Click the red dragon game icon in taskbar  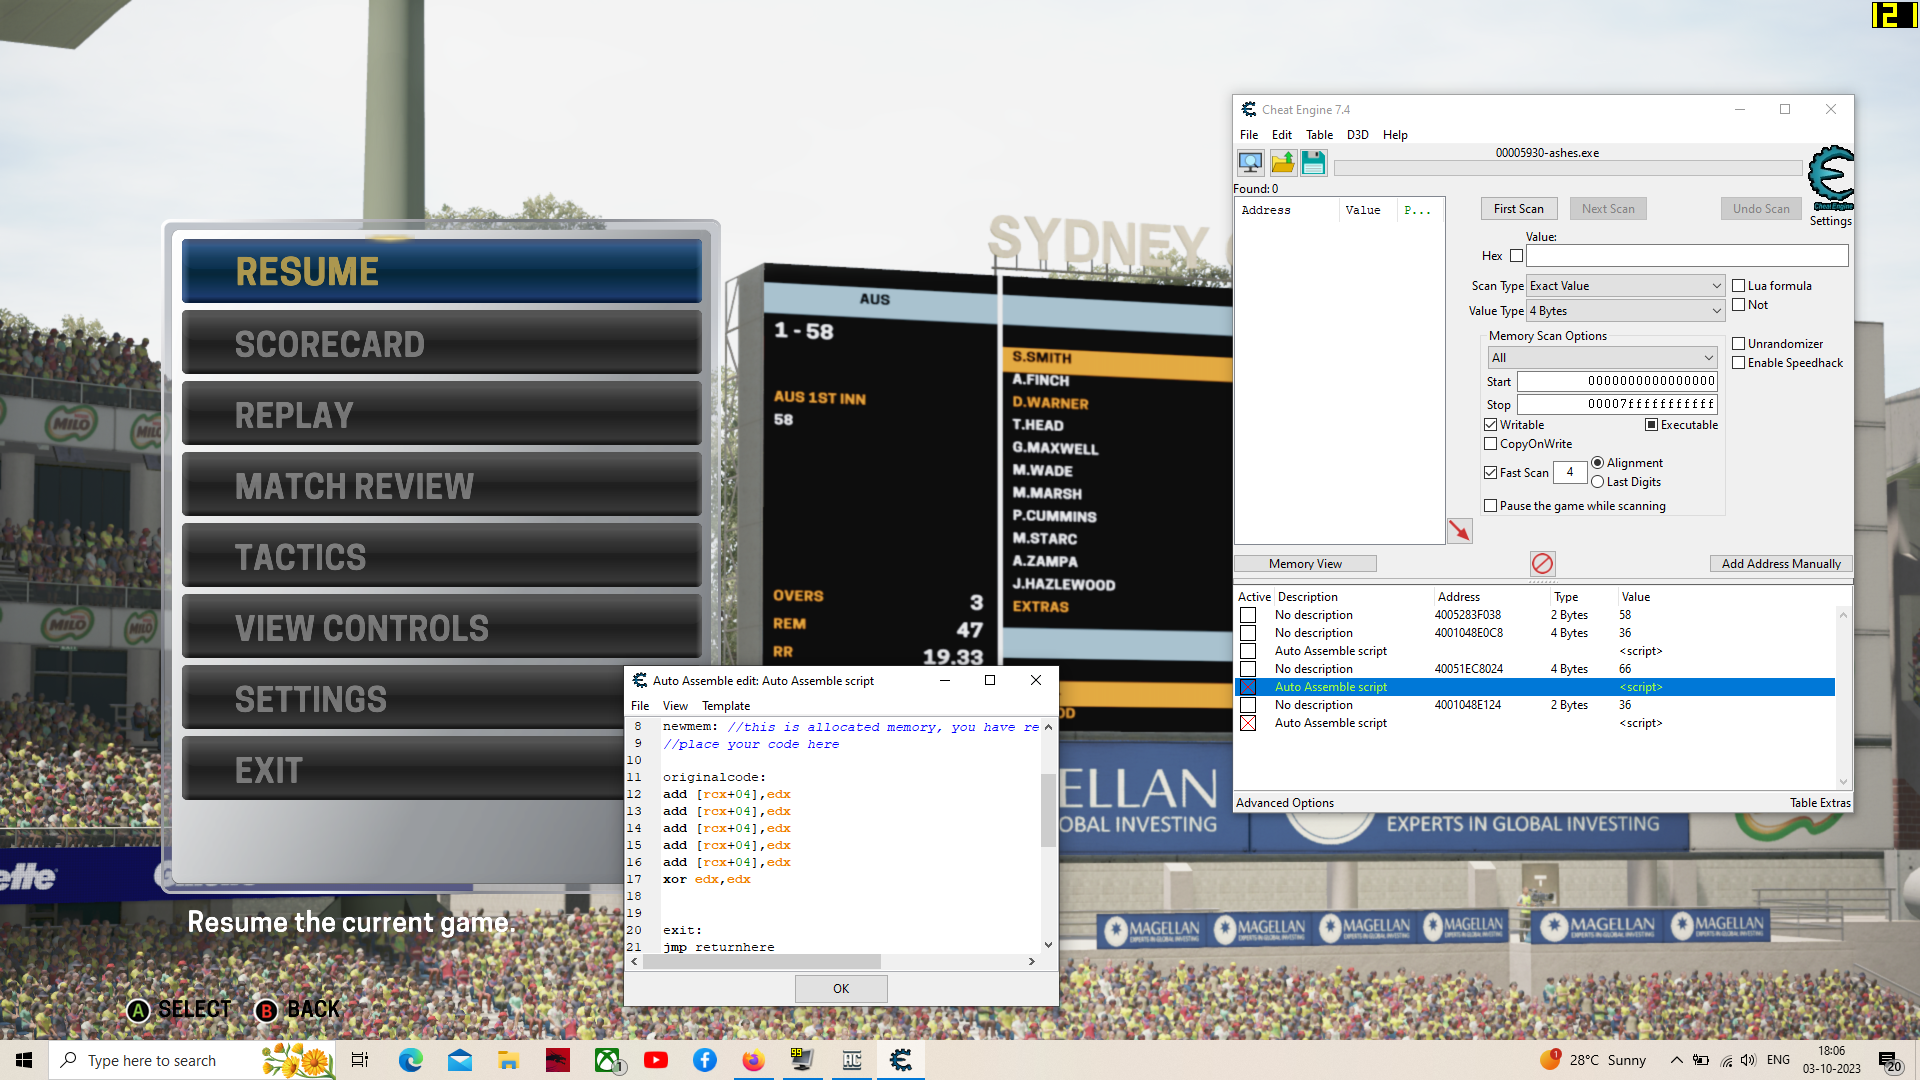click(x=558, y=1060)
